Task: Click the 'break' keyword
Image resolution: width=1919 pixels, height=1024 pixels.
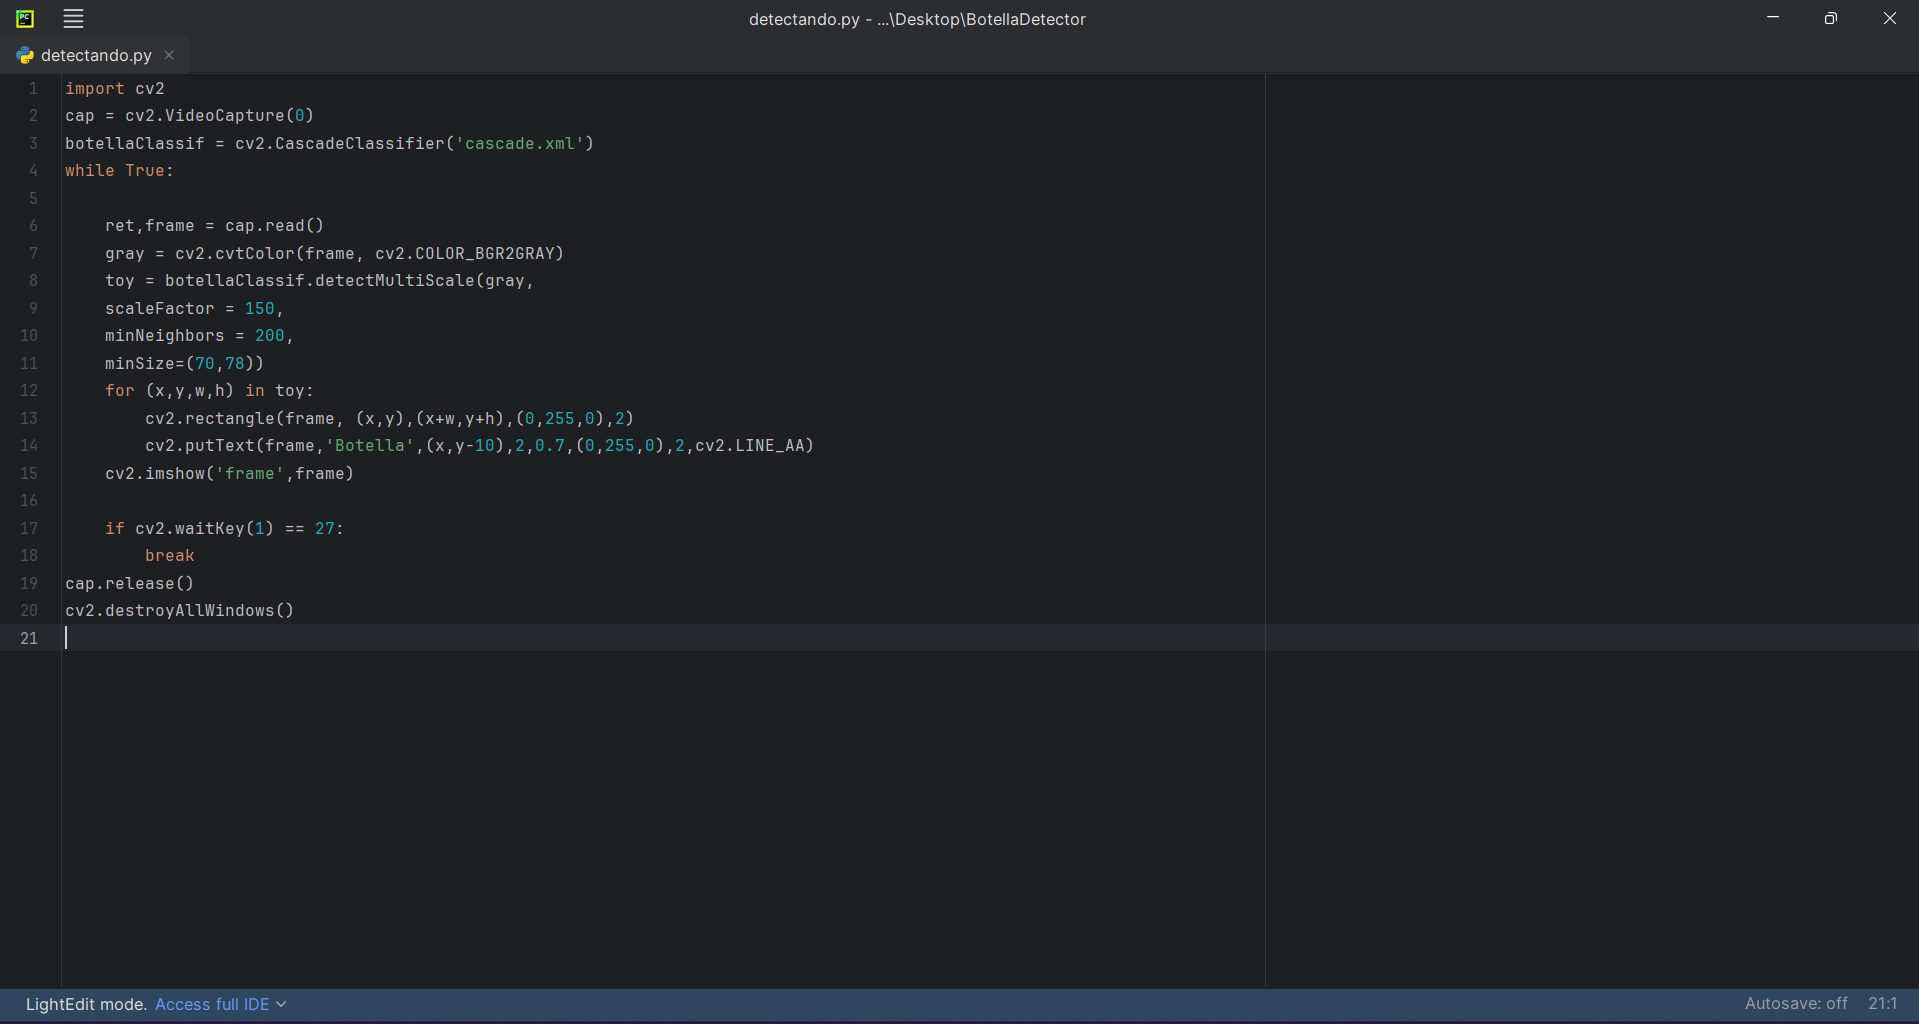Action: point(170,555)
